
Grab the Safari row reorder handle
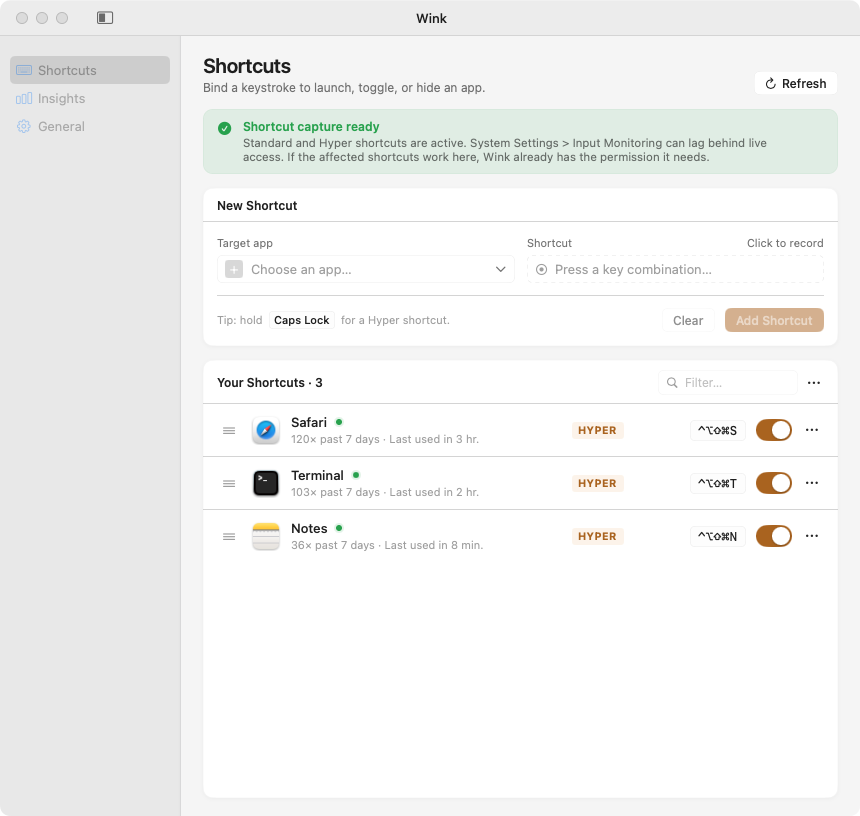229,430
